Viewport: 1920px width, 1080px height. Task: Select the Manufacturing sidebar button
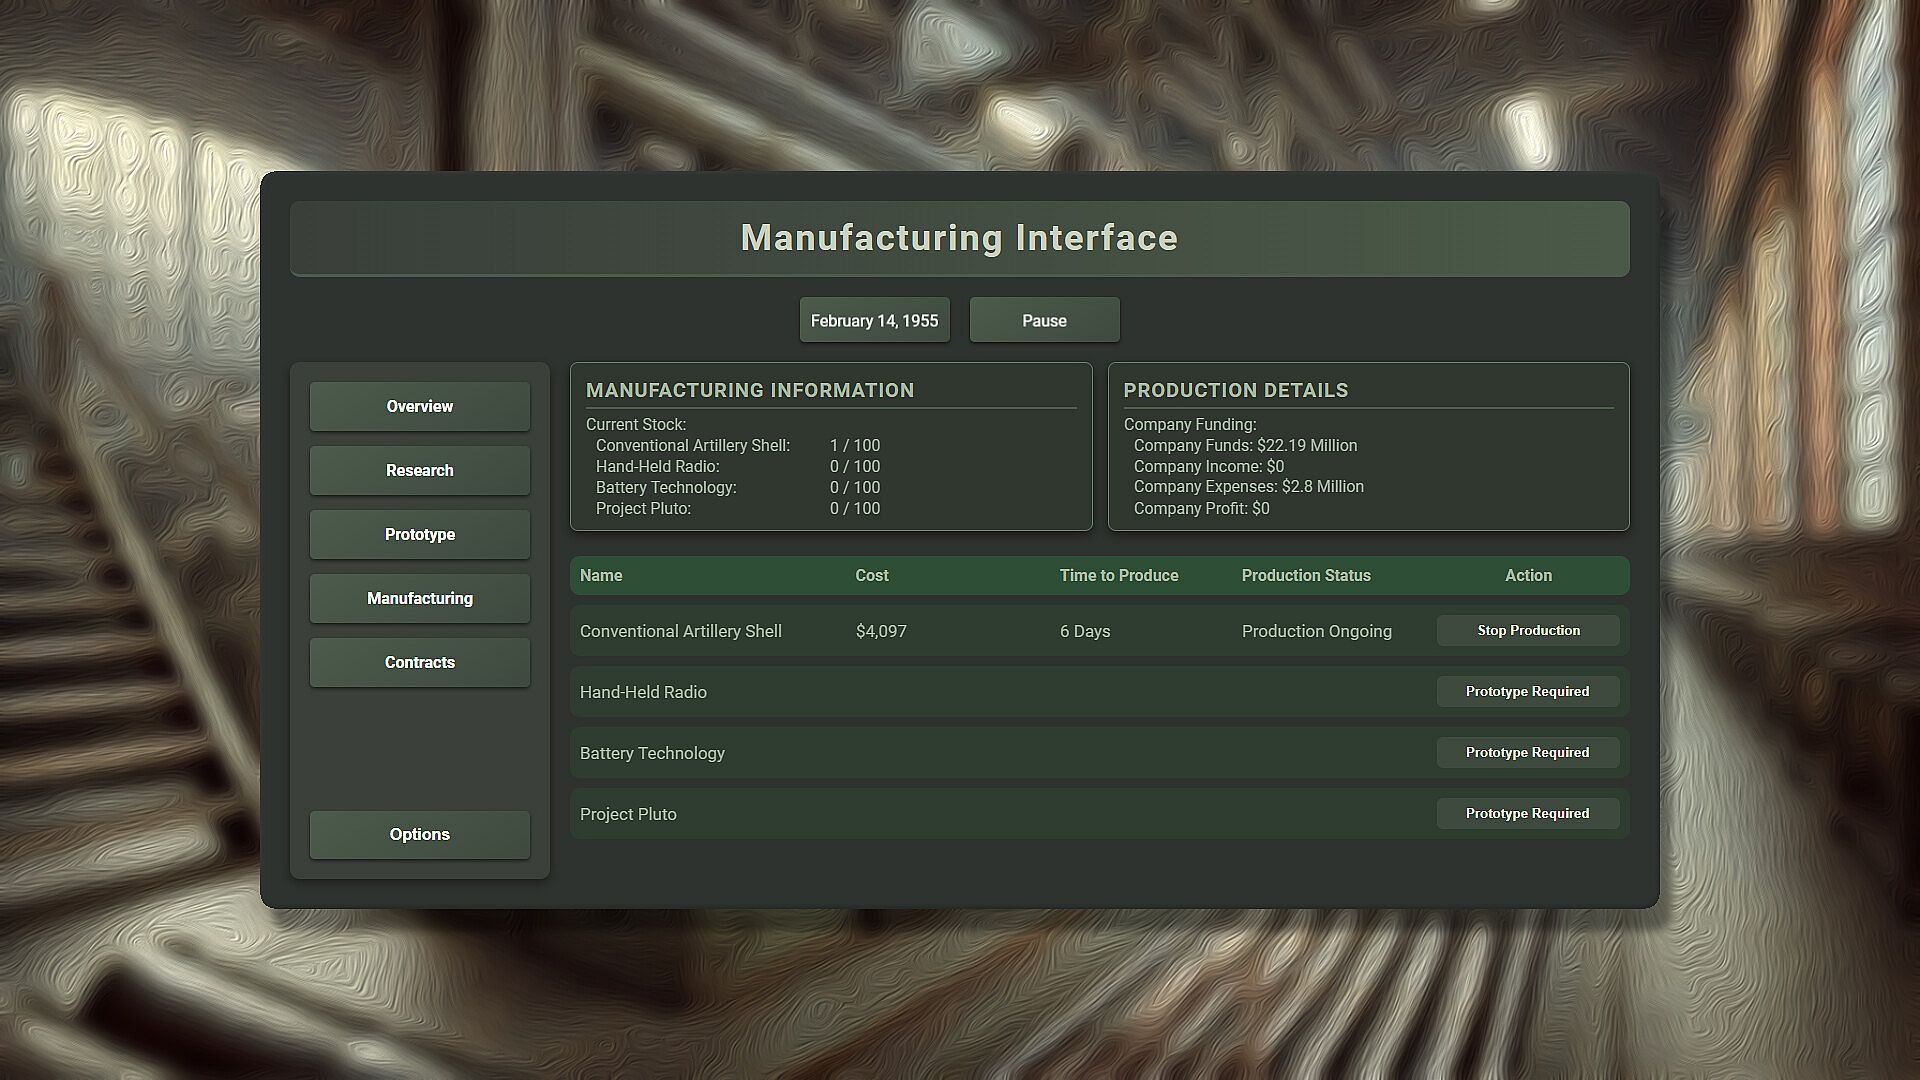[419, 598]
